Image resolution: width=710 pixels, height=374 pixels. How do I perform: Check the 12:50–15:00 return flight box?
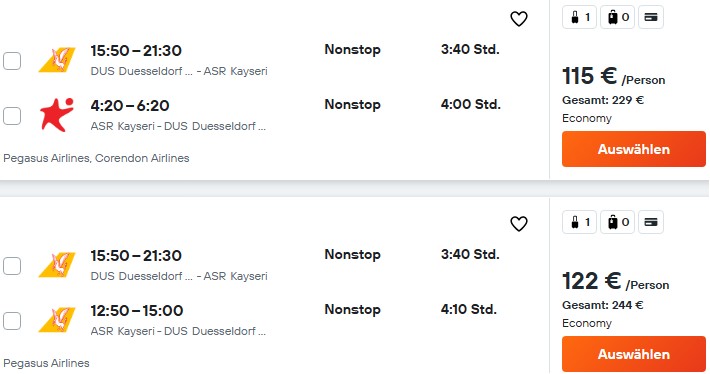pyautogui.click(x=12, y=321)
